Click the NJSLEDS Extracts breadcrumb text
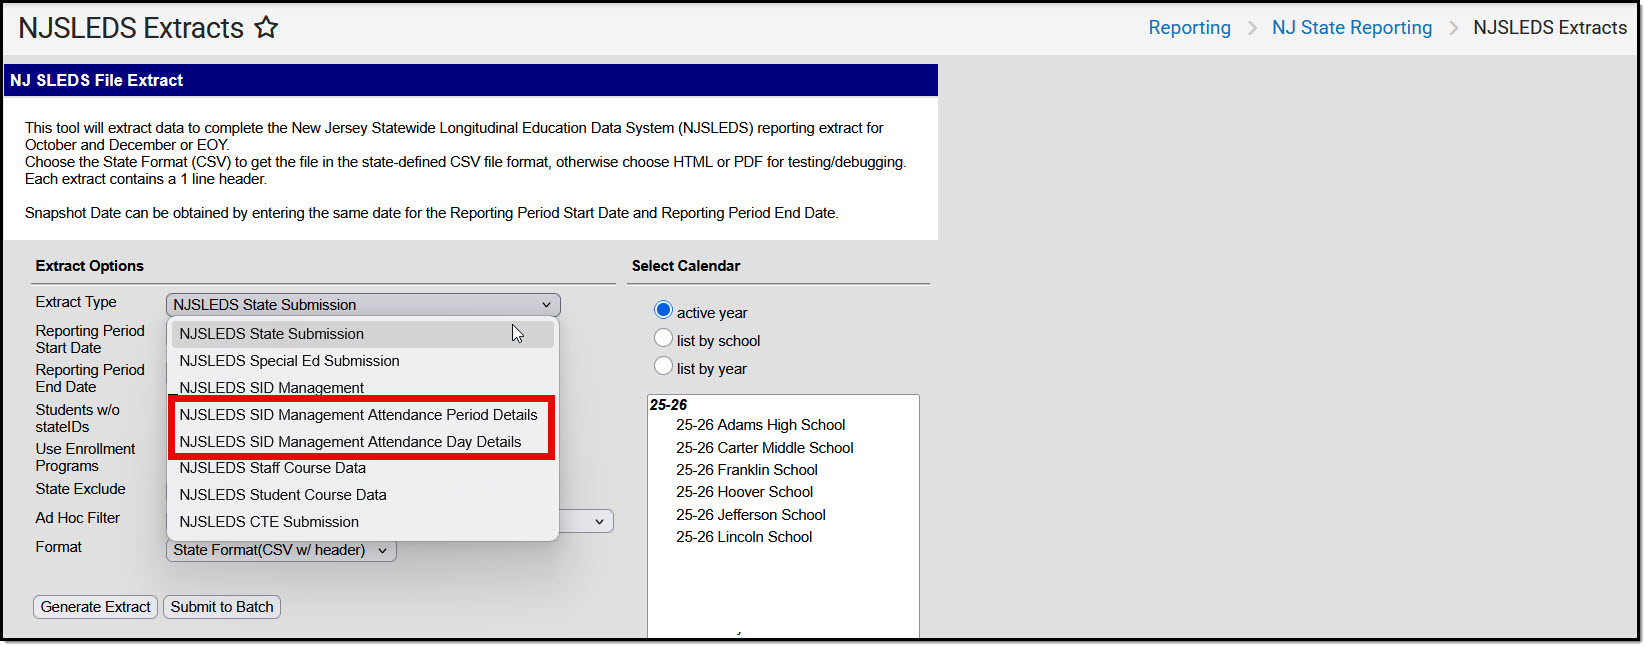The height and width of the screenshot is (648, 1647). 1550,28
